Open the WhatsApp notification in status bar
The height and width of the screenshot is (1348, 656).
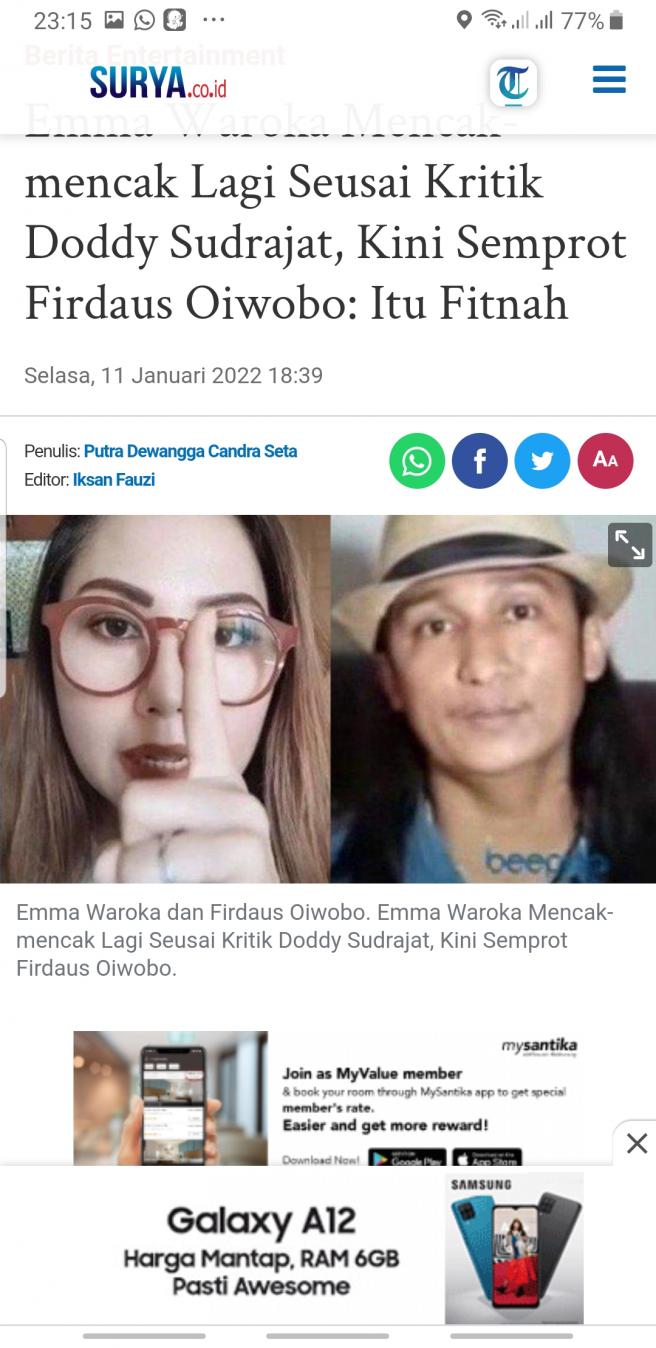point(145,20)
